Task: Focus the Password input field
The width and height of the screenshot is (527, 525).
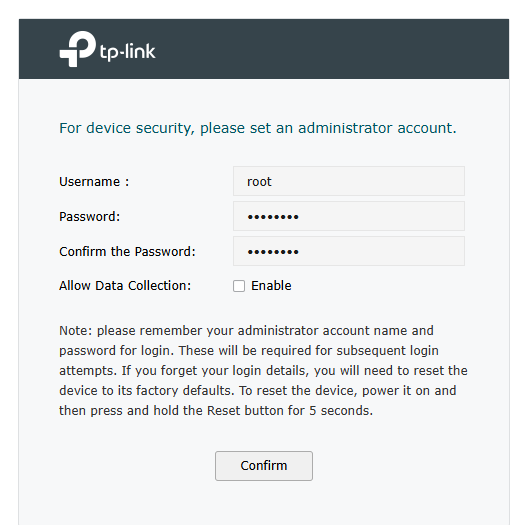Action: [x=349, y=216]
